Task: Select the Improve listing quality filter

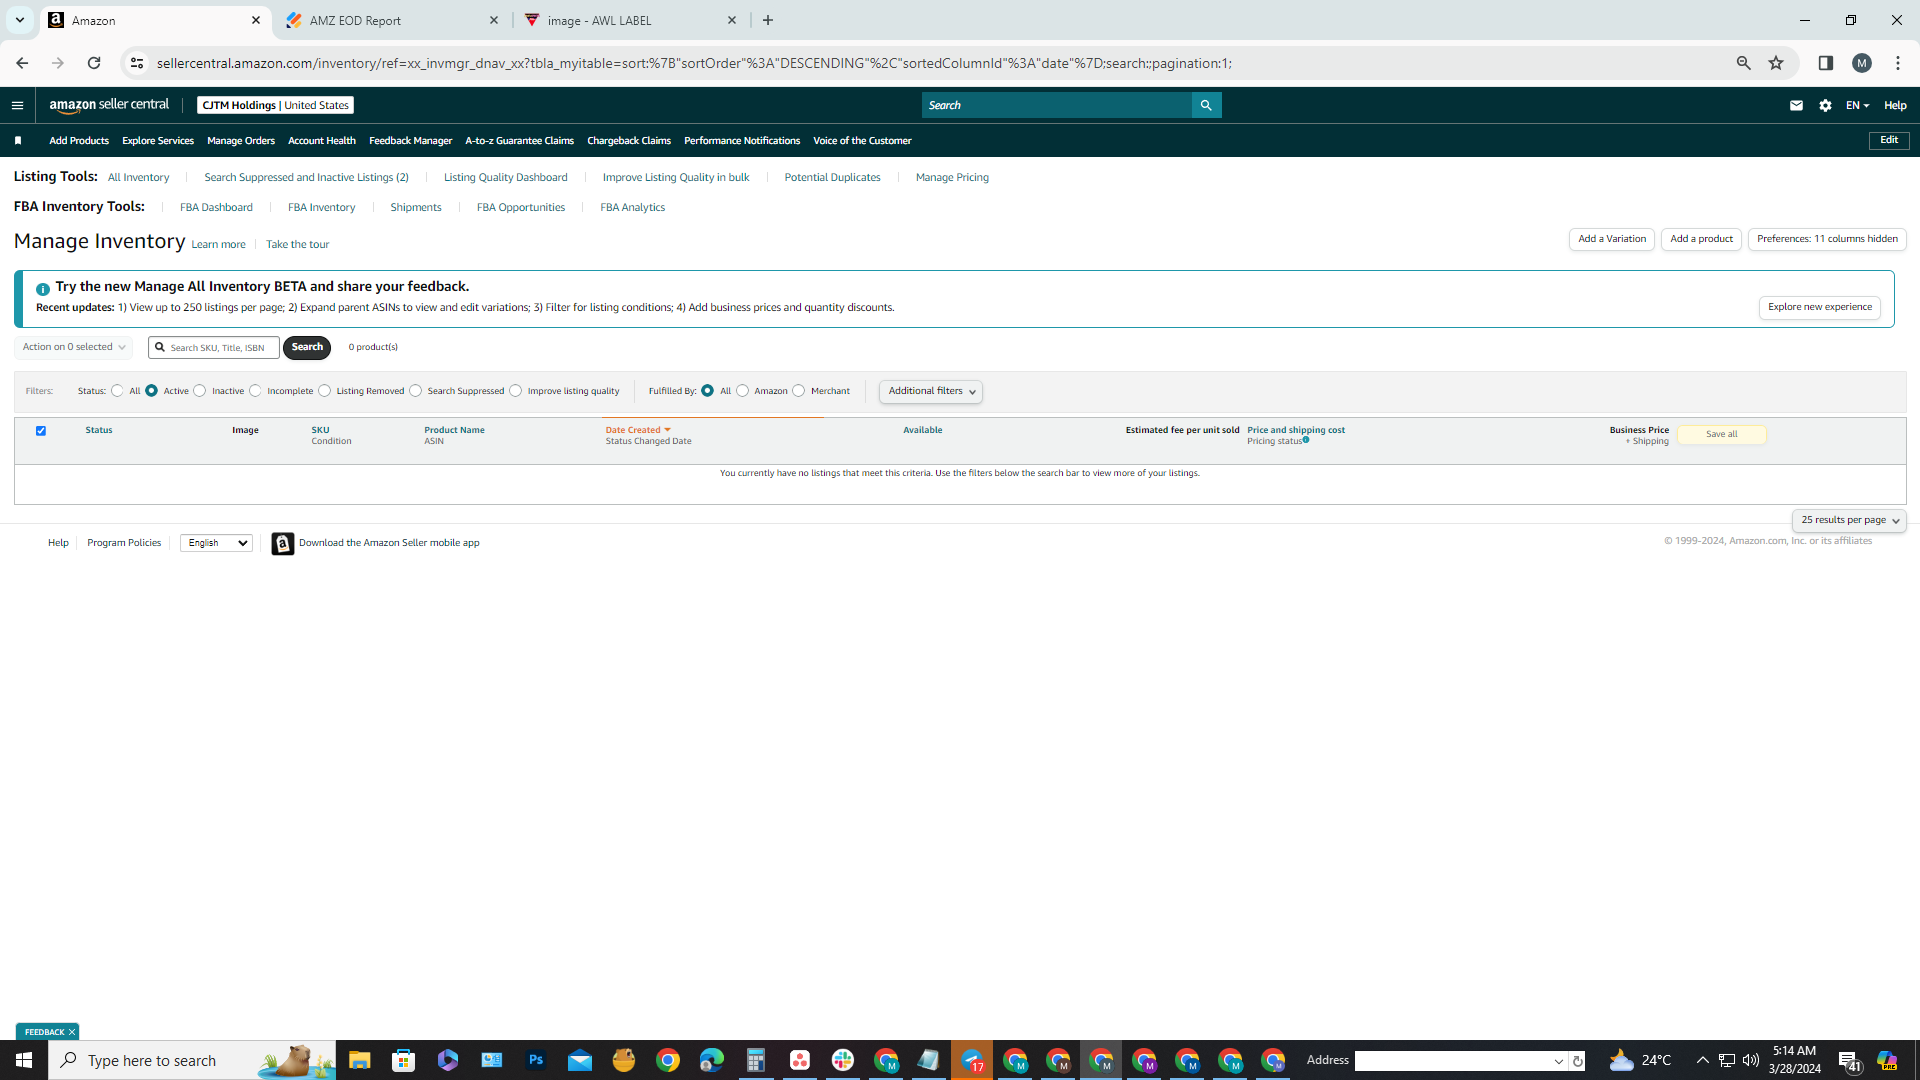Action: coord(516,391)
